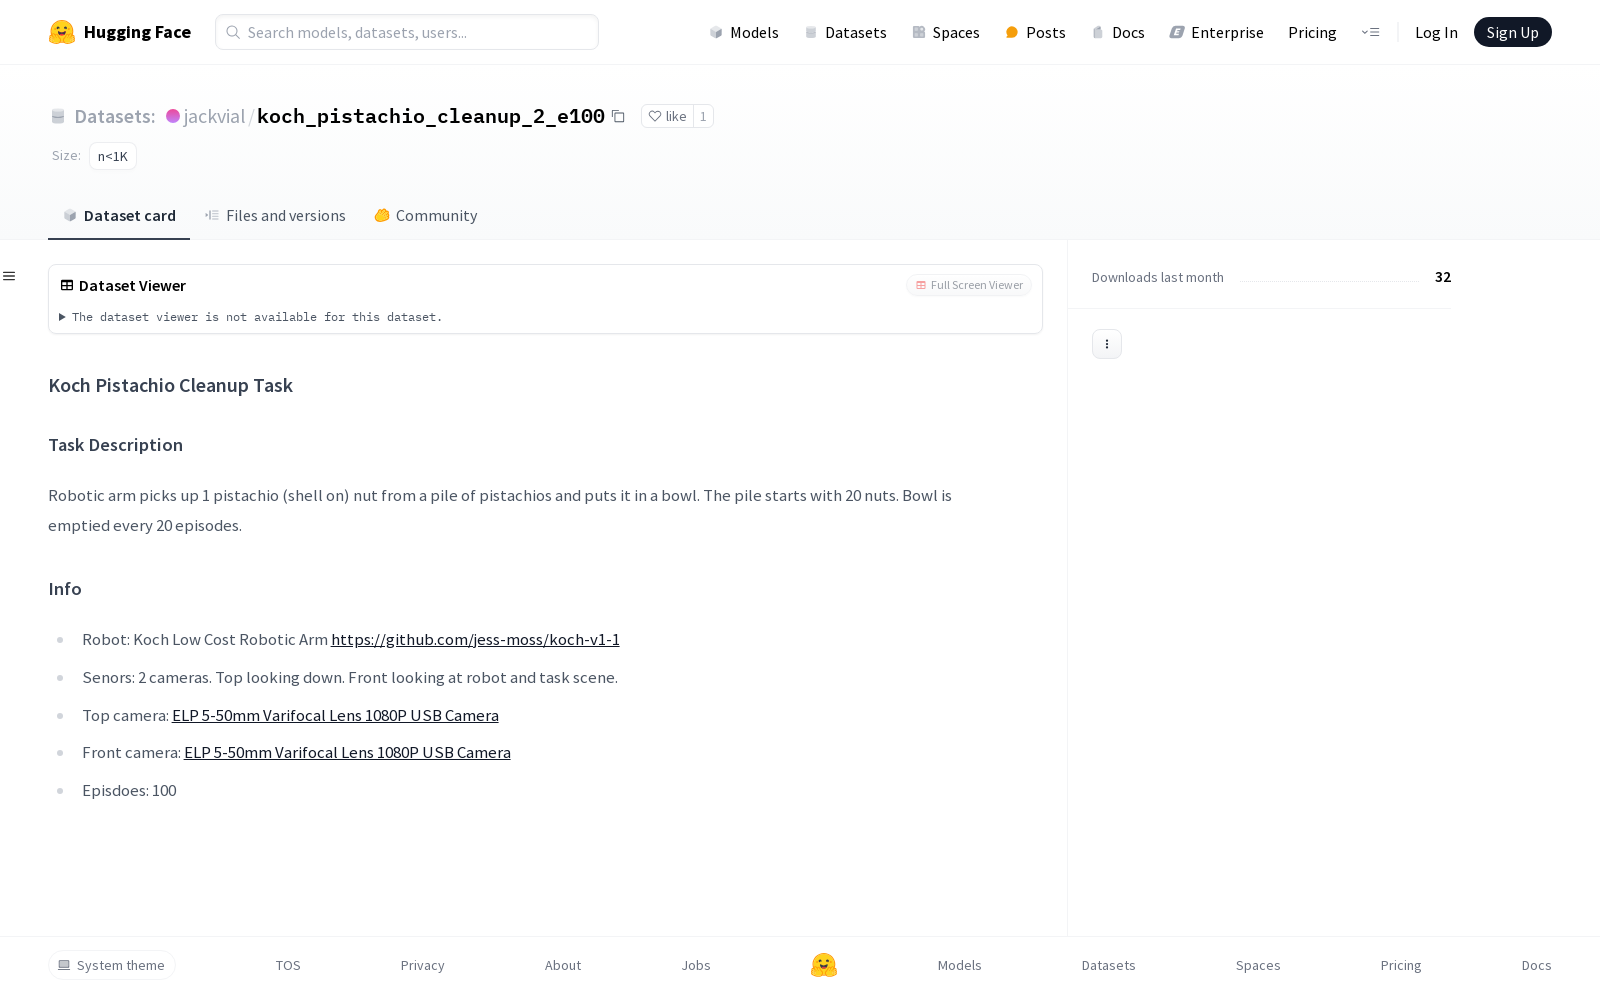
Task: Click the heart like button
Action: pyautogui.click(x=667, y=117)
